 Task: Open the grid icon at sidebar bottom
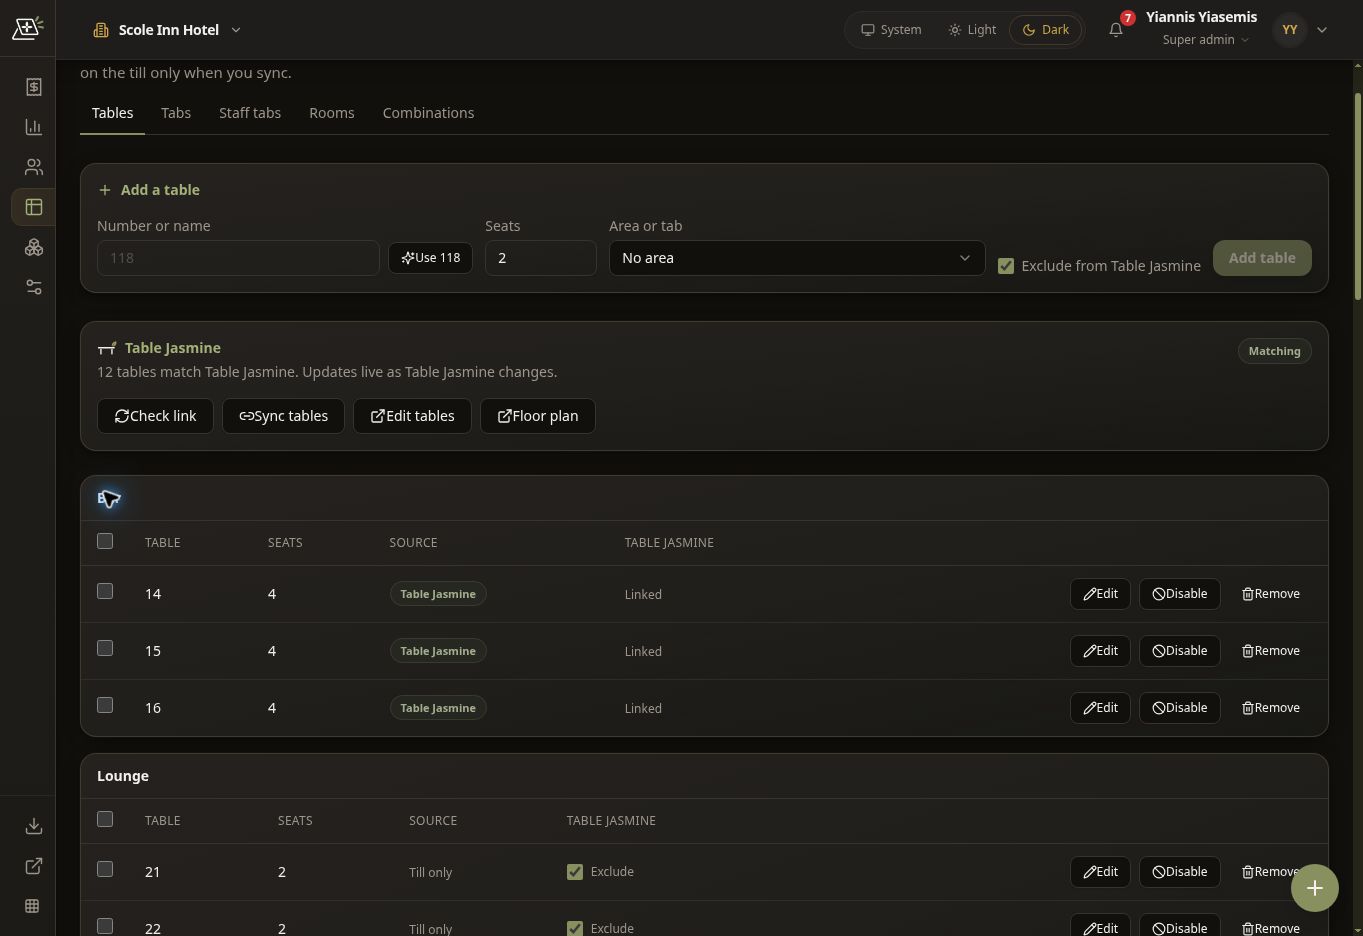pyautogui.click(x=33, y=906)
